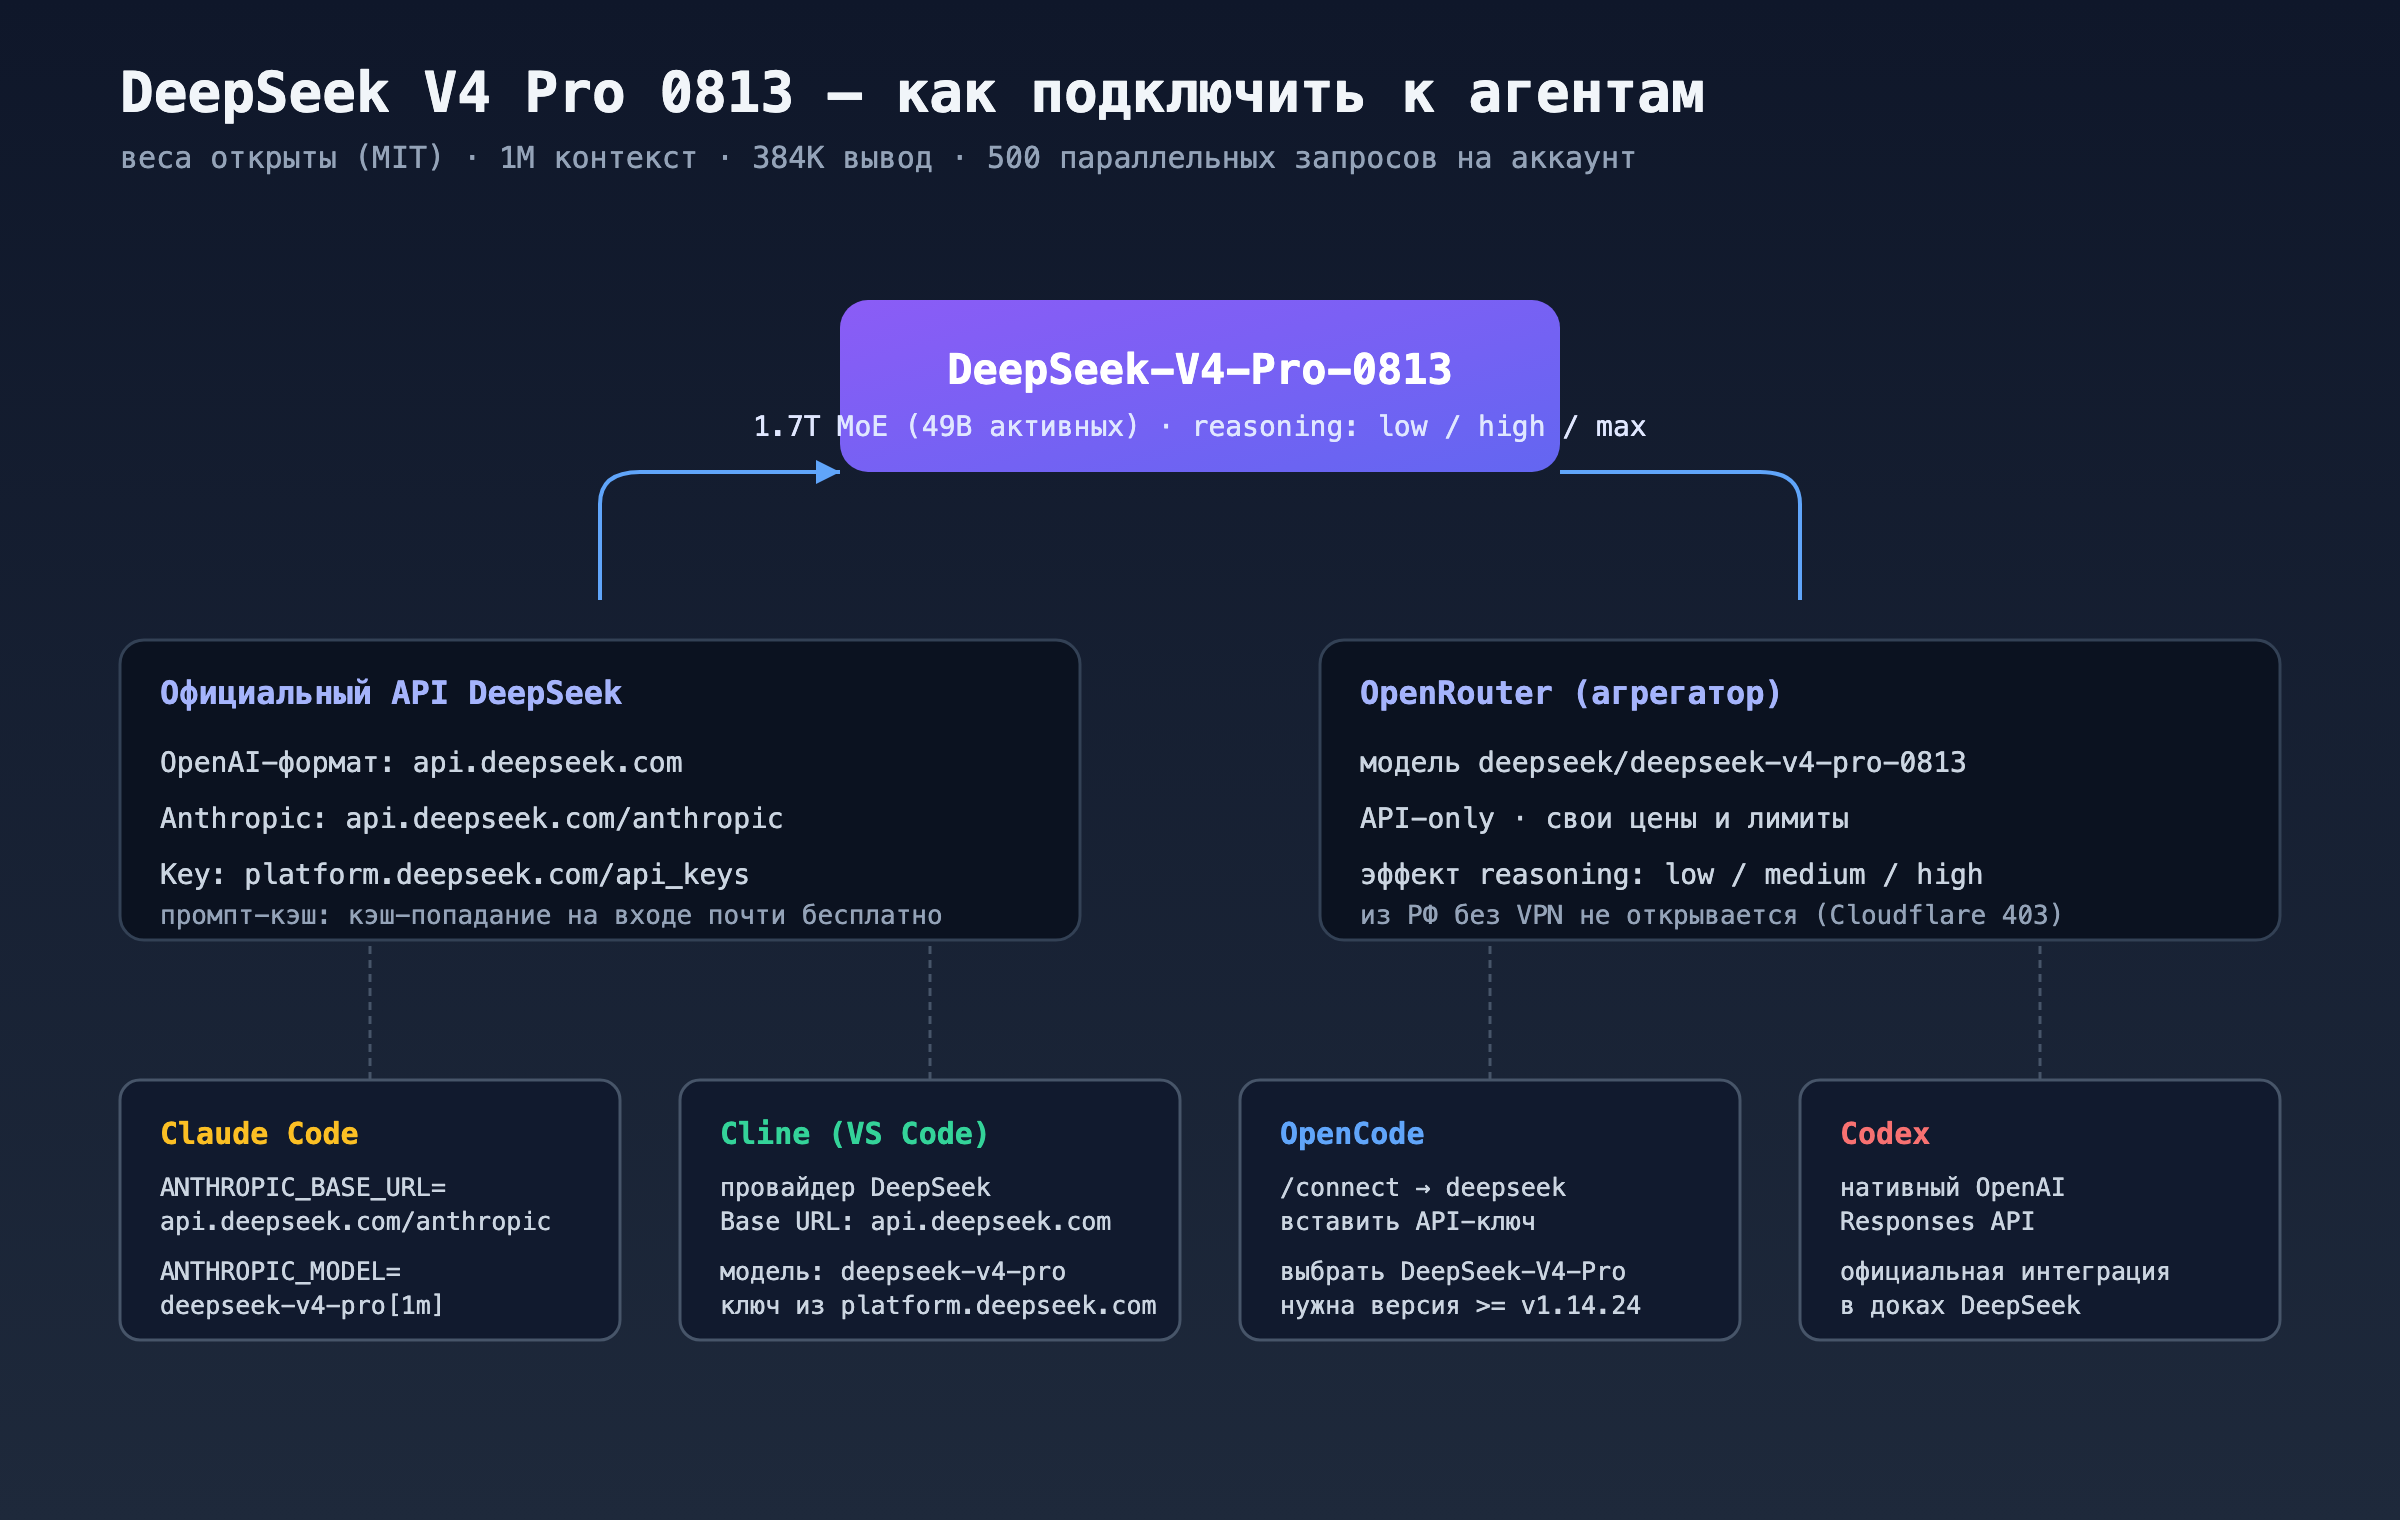This screenshot has width=2400, height=1520.
Task: Select the purple DeepSeek-V4-Pro-0813 node heading
Action: pos(1199,369)
